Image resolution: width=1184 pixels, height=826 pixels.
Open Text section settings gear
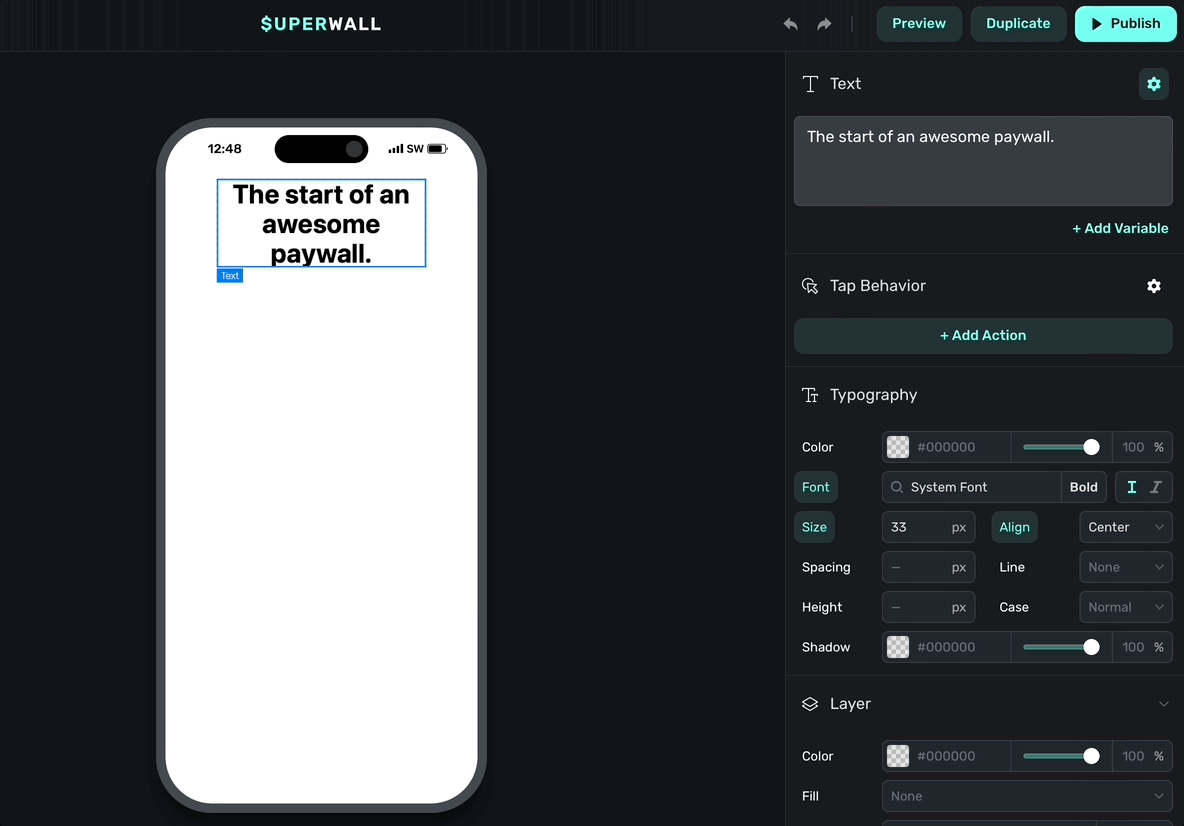1153,84
